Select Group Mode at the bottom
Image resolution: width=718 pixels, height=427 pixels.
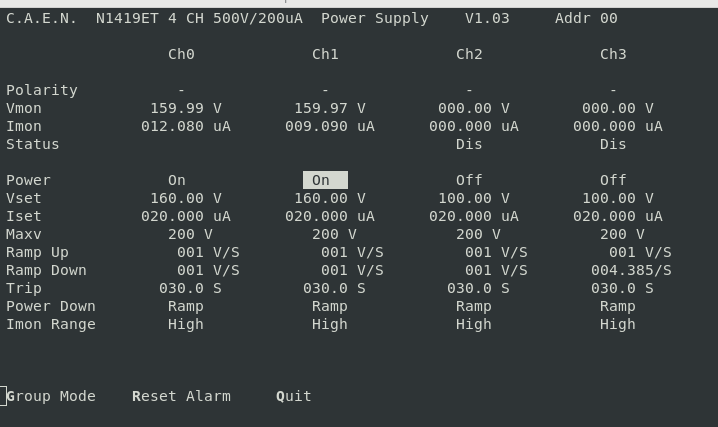(51, 396)
